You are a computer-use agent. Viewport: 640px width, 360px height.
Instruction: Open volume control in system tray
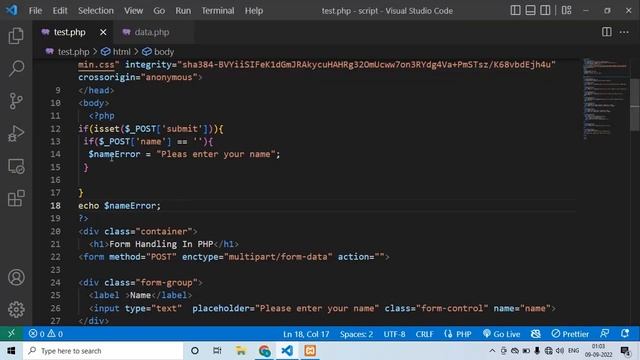coord(560,351)
